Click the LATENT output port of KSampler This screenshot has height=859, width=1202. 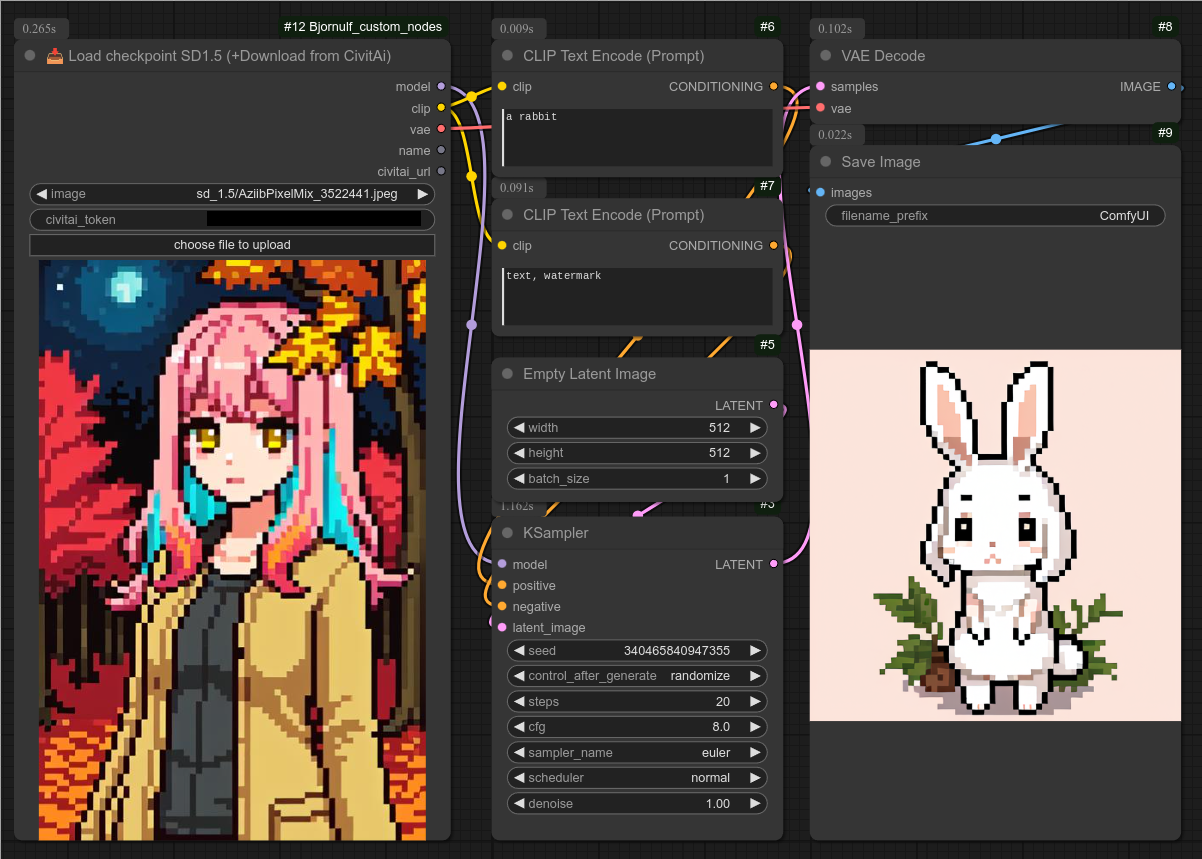click(773, 565)
